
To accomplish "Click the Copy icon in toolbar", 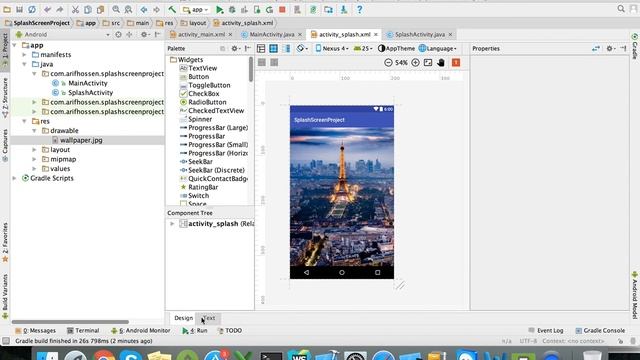I will (88, 9).
